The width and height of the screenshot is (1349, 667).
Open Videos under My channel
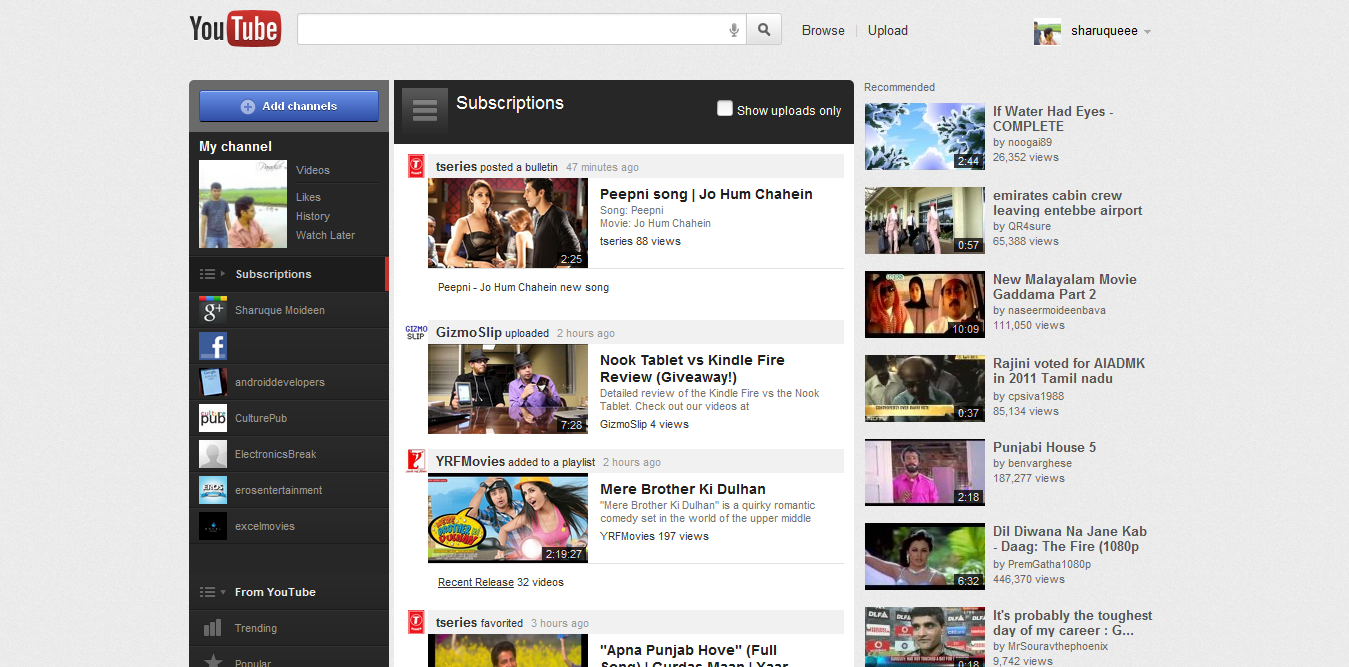coord(313,170)
